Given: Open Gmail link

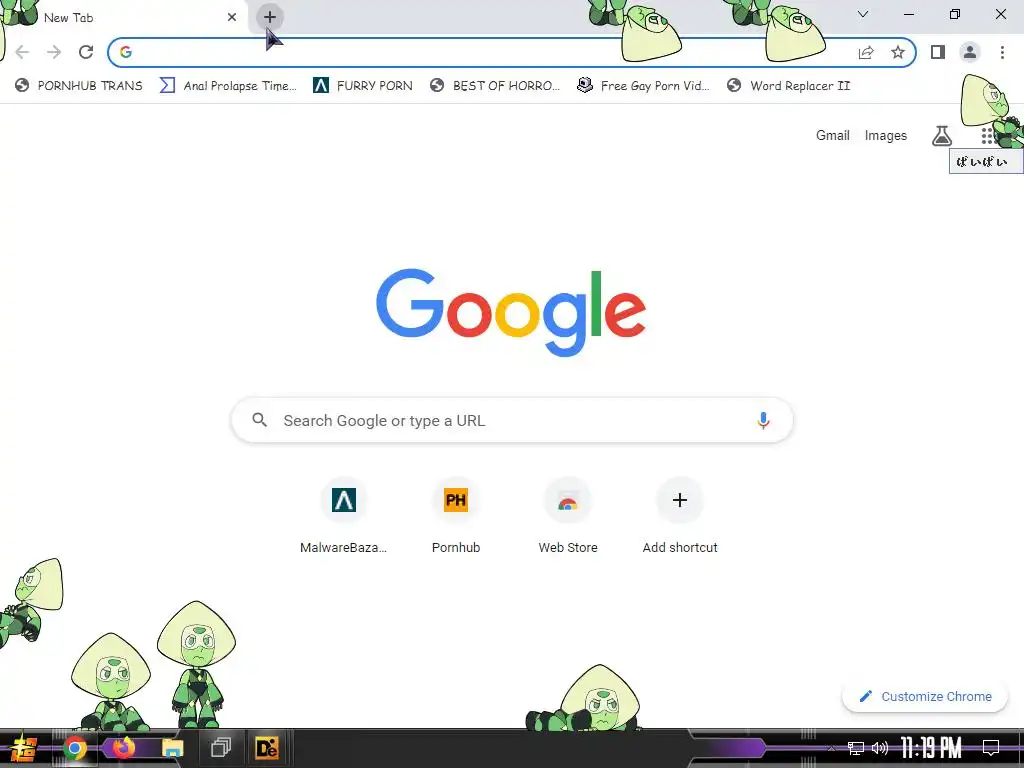Looking at the screenshot, I should (833, 135).
